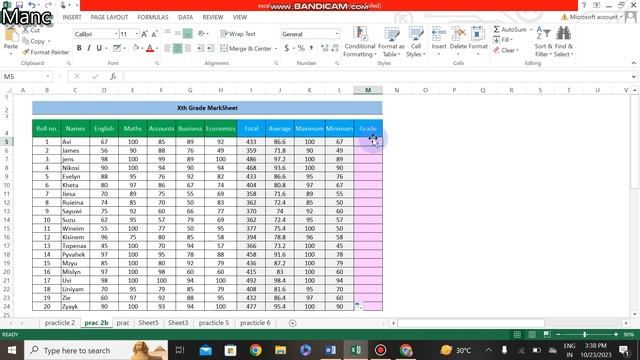Screen dimensions: 640x360
Task: Select the column M header
Action: [x=368, y=90]
